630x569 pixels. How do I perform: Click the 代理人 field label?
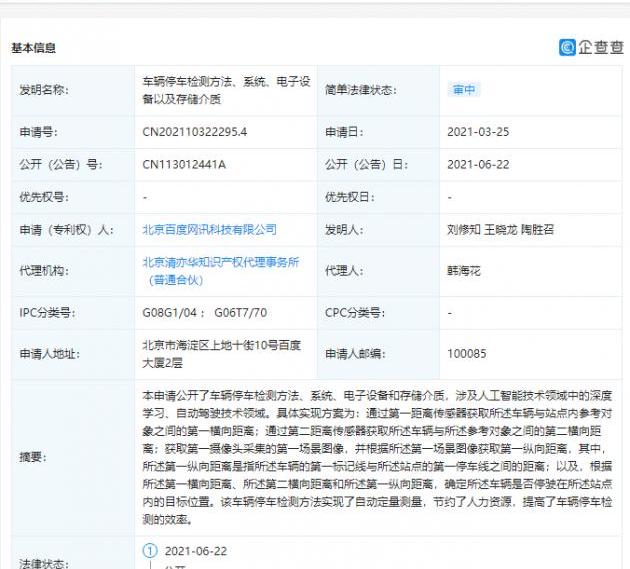344,271
